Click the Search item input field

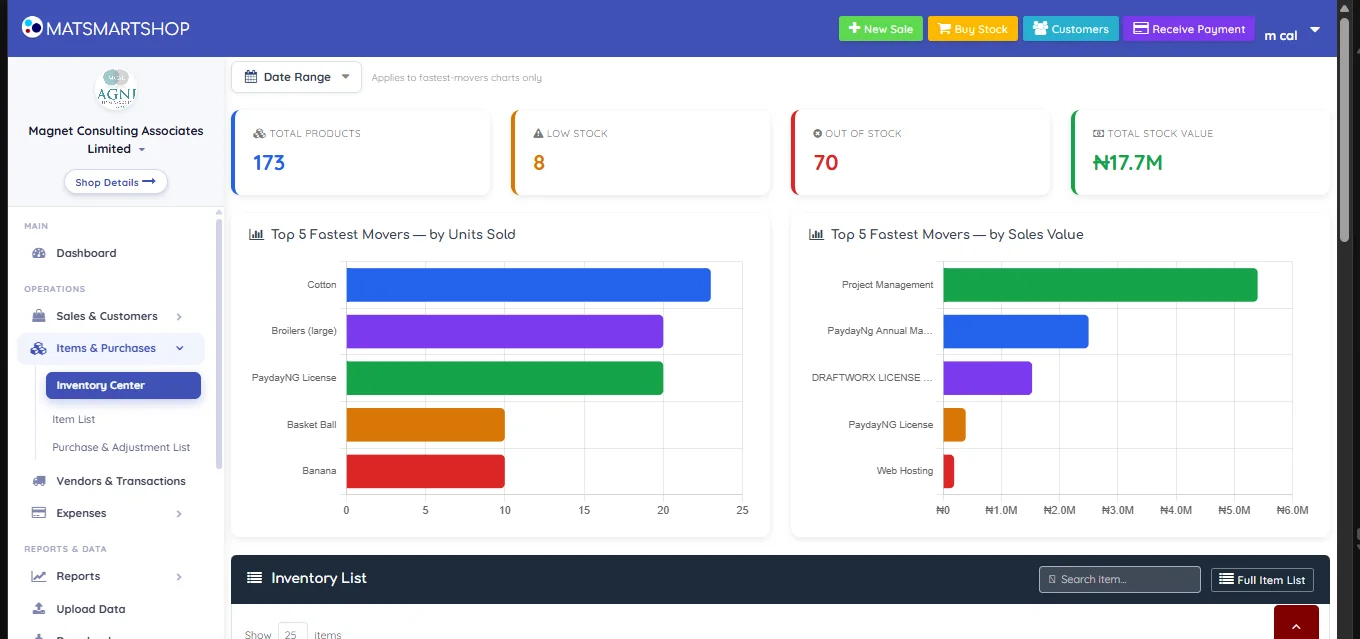[1120, 579]
